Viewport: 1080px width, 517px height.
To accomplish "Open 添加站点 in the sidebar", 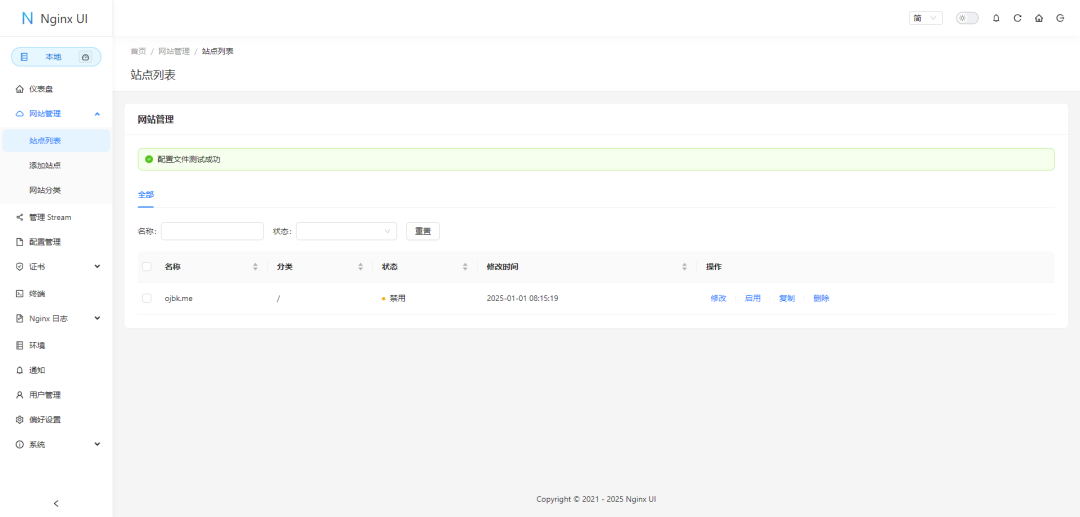I will point(45,165).
